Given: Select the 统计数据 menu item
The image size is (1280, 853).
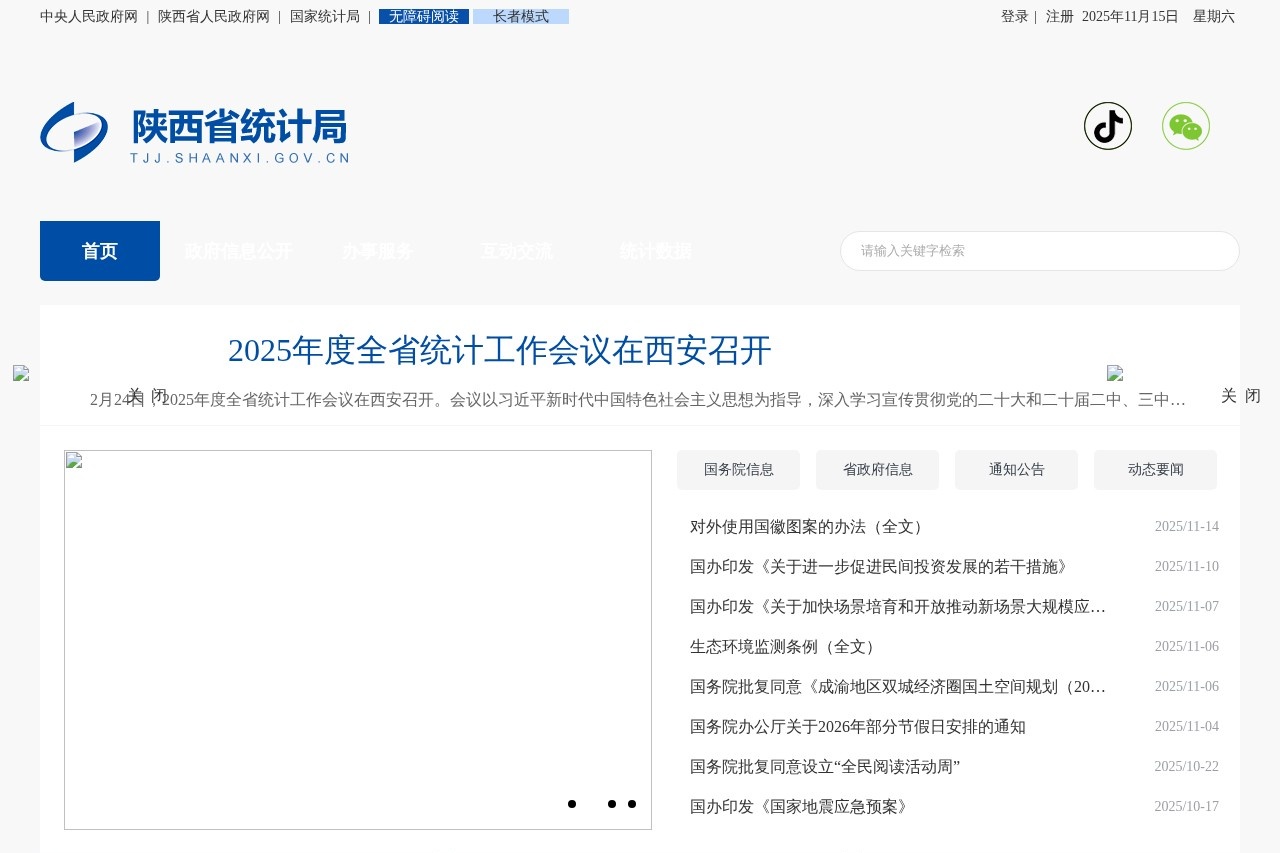Looking at the screenshot, I should click(x=655, y=251).
